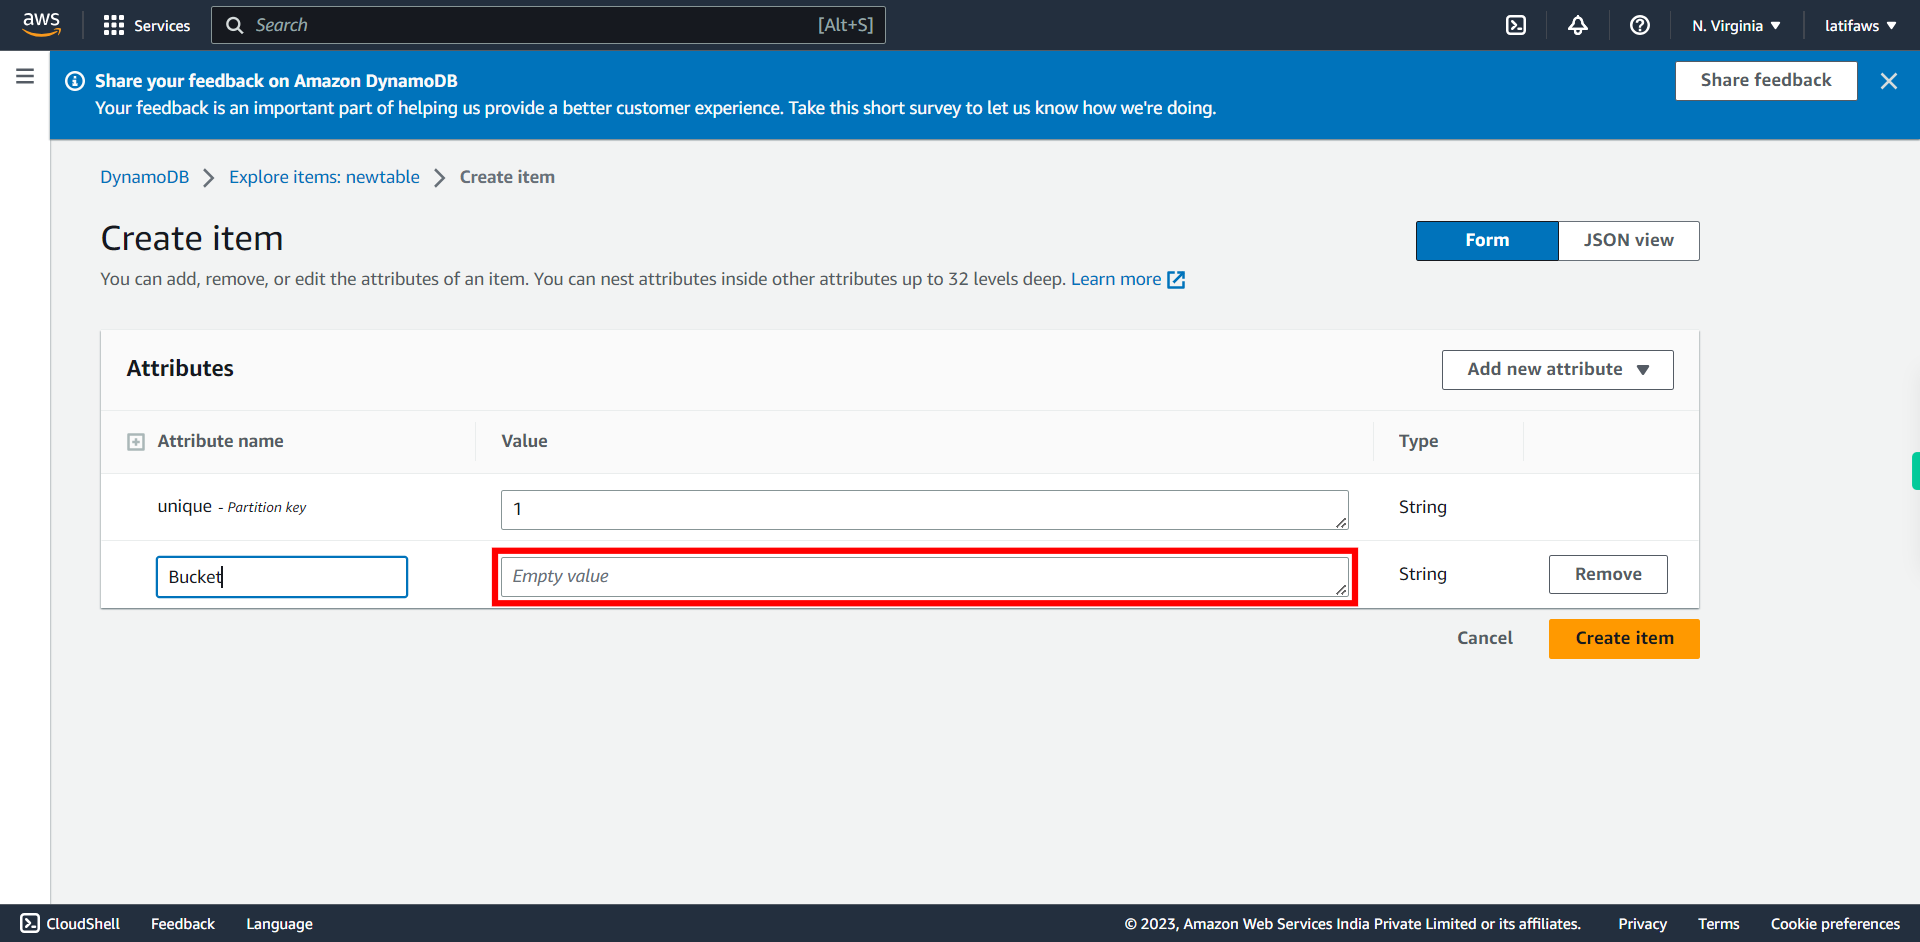
Task: Open the help question mark icon
Action: (1640, 25)
